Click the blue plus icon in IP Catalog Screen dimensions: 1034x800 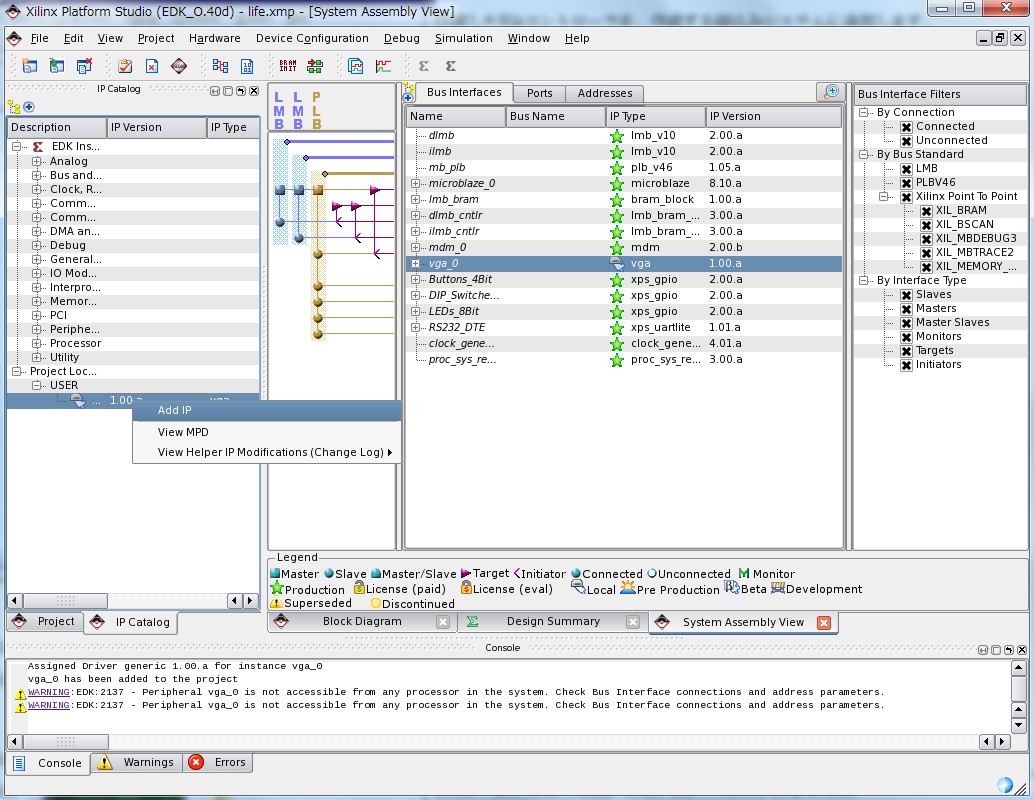pyautogui.click(x=28, y=107)
